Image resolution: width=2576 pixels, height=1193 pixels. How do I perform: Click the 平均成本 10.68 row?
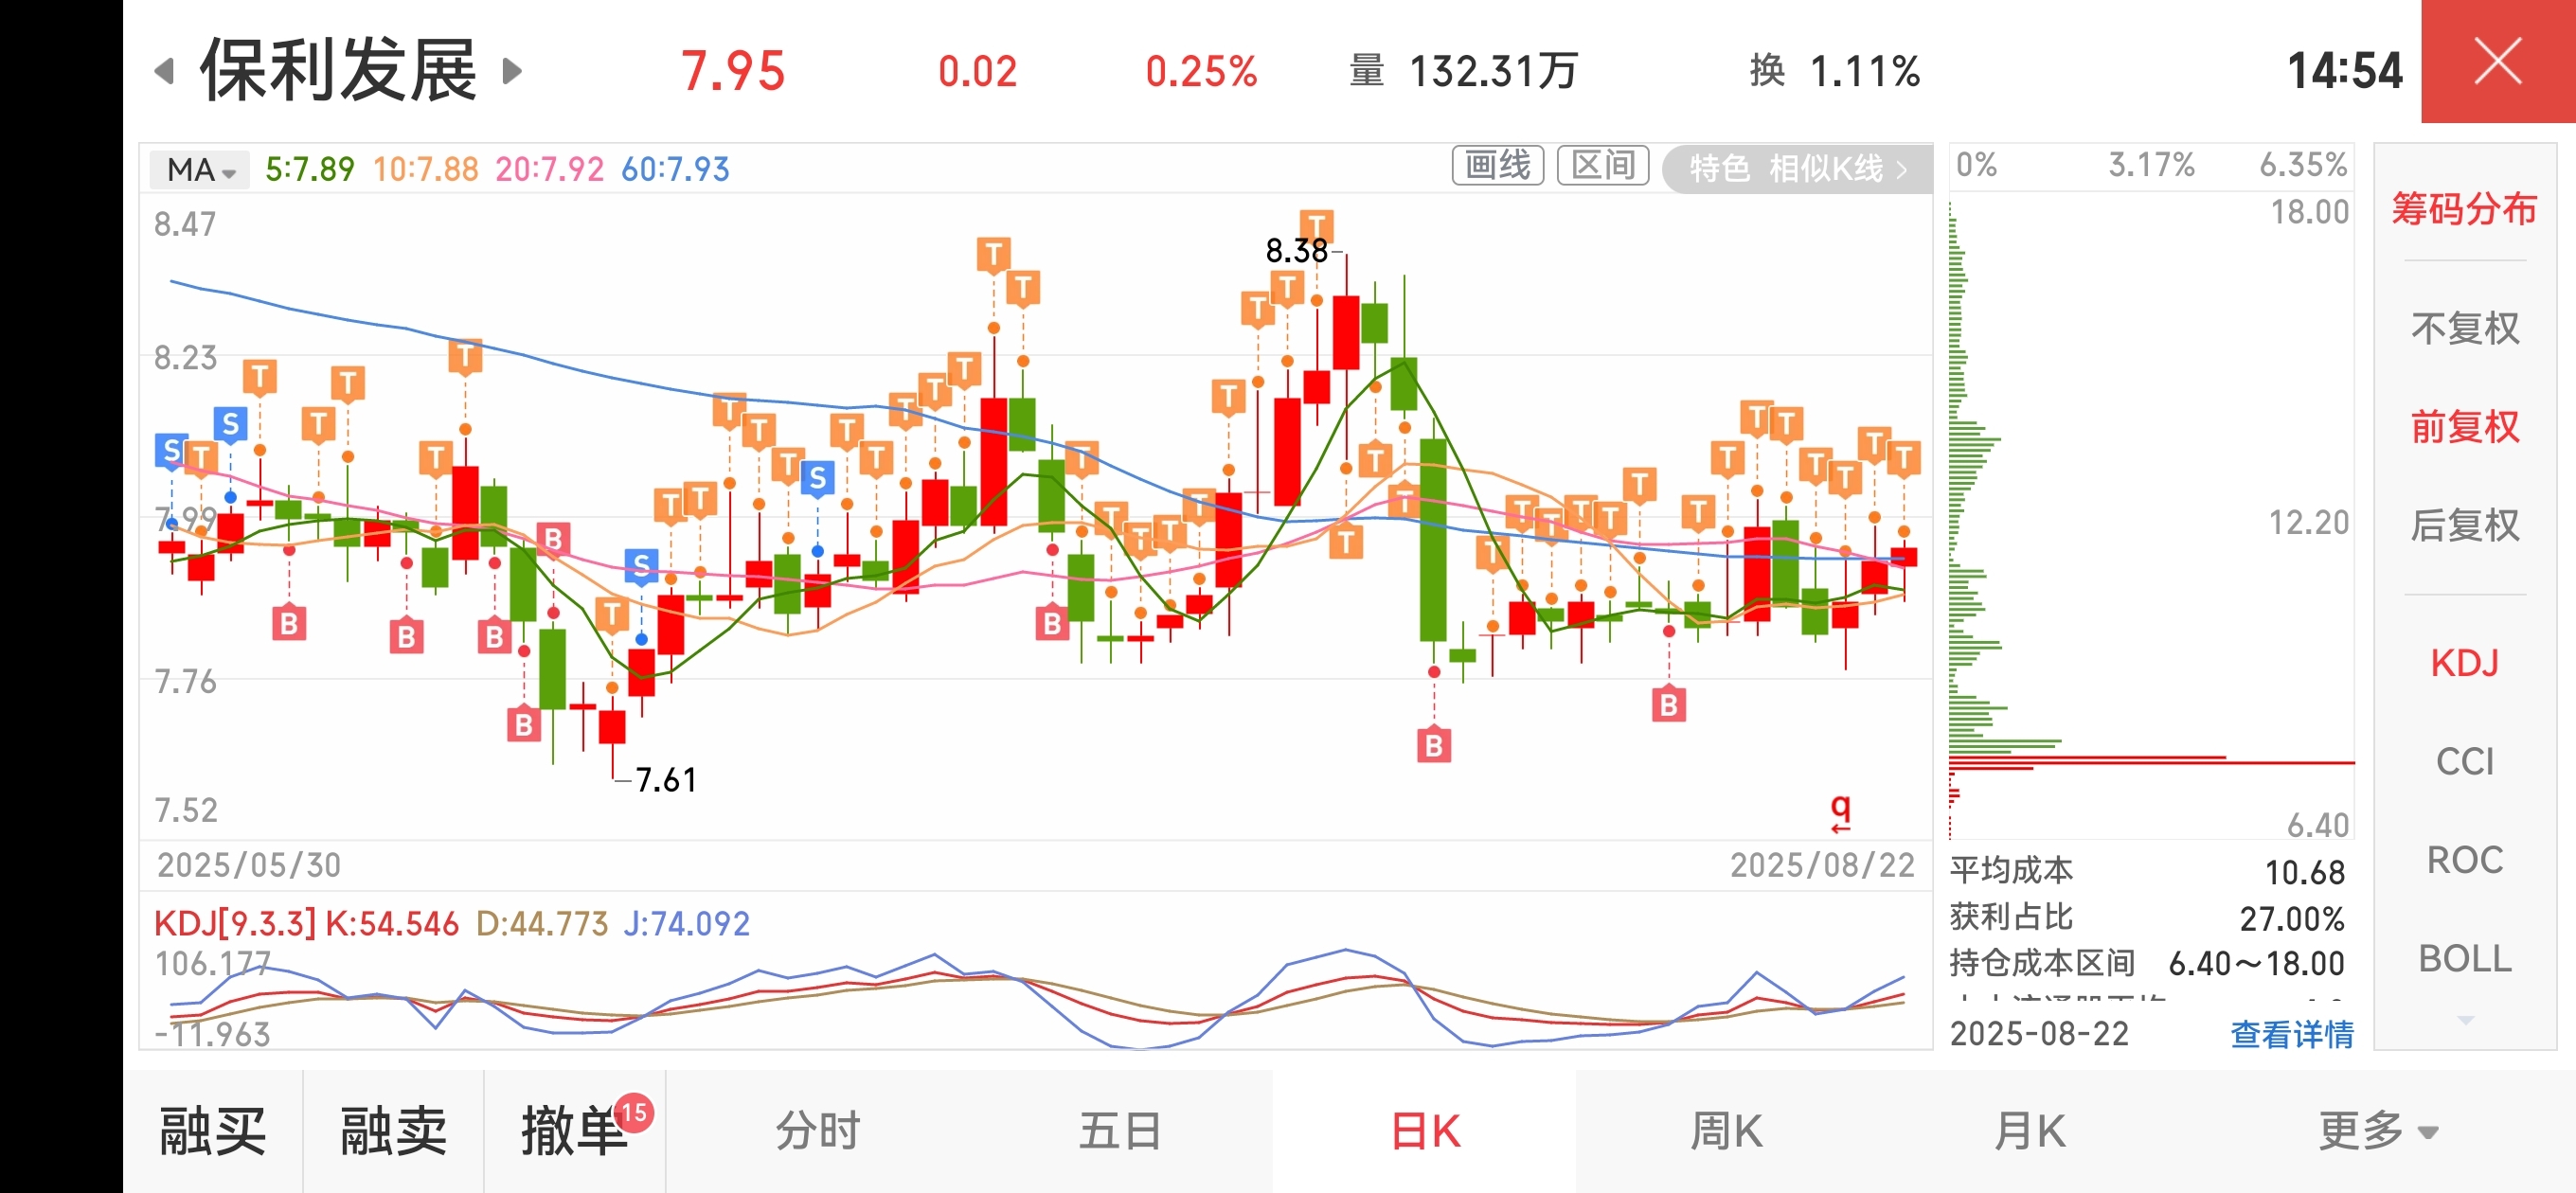coord(2147,871)
